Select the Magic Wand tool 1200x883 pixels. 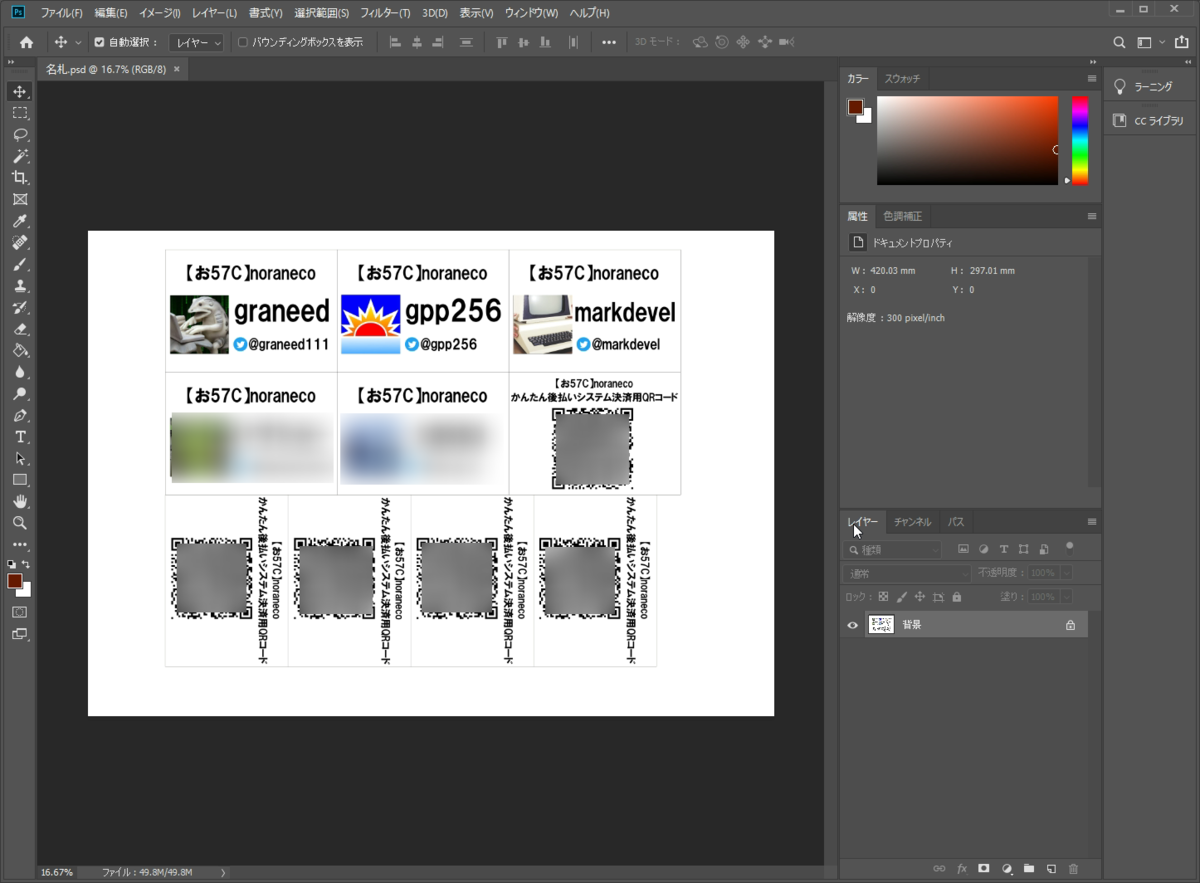pos(20,157)
